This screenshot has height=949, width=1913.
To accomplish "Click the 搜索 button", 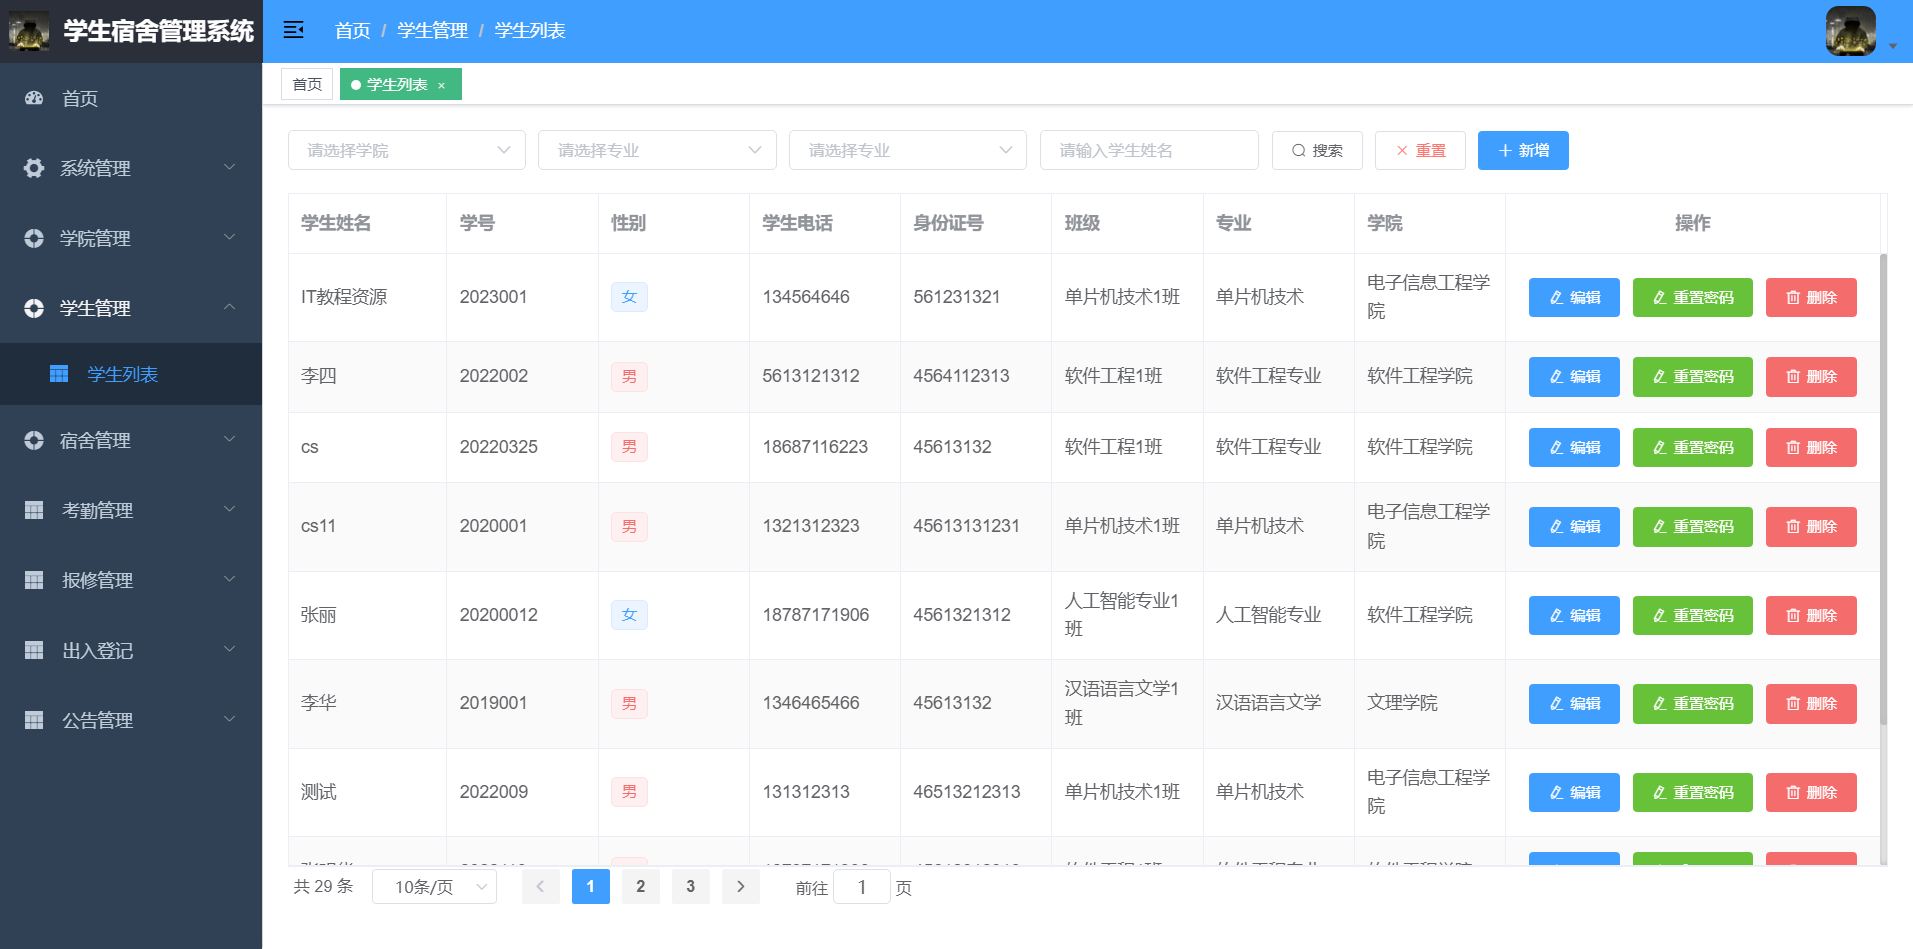I will coord(1317,150).
